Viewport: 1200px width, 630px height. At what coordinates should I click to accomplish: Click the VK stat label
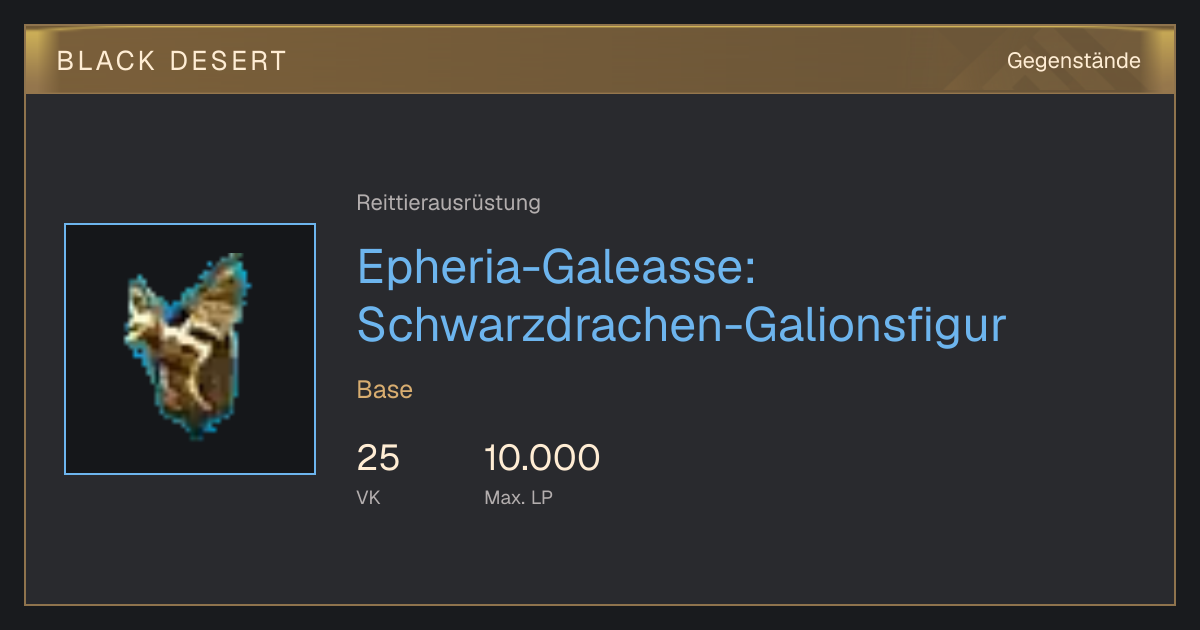368,497
